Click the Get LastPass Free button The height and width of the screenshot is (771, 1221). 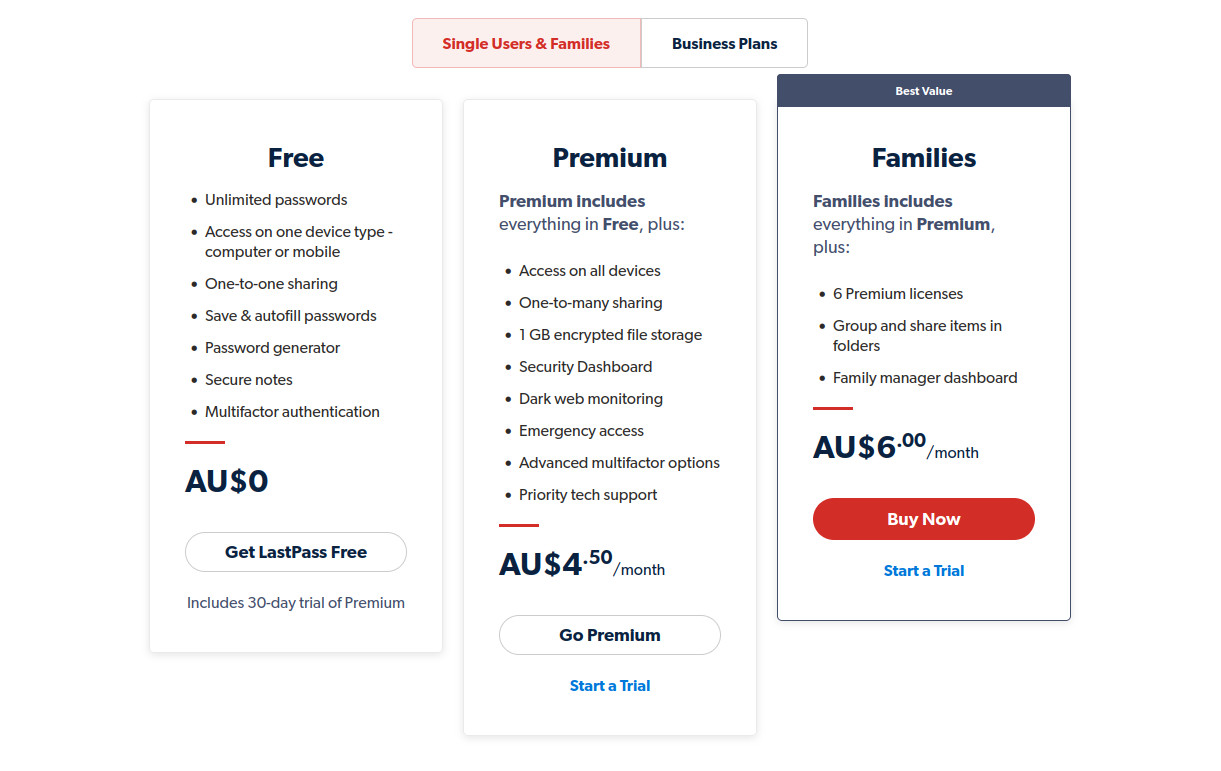click(x=296, y=552)
